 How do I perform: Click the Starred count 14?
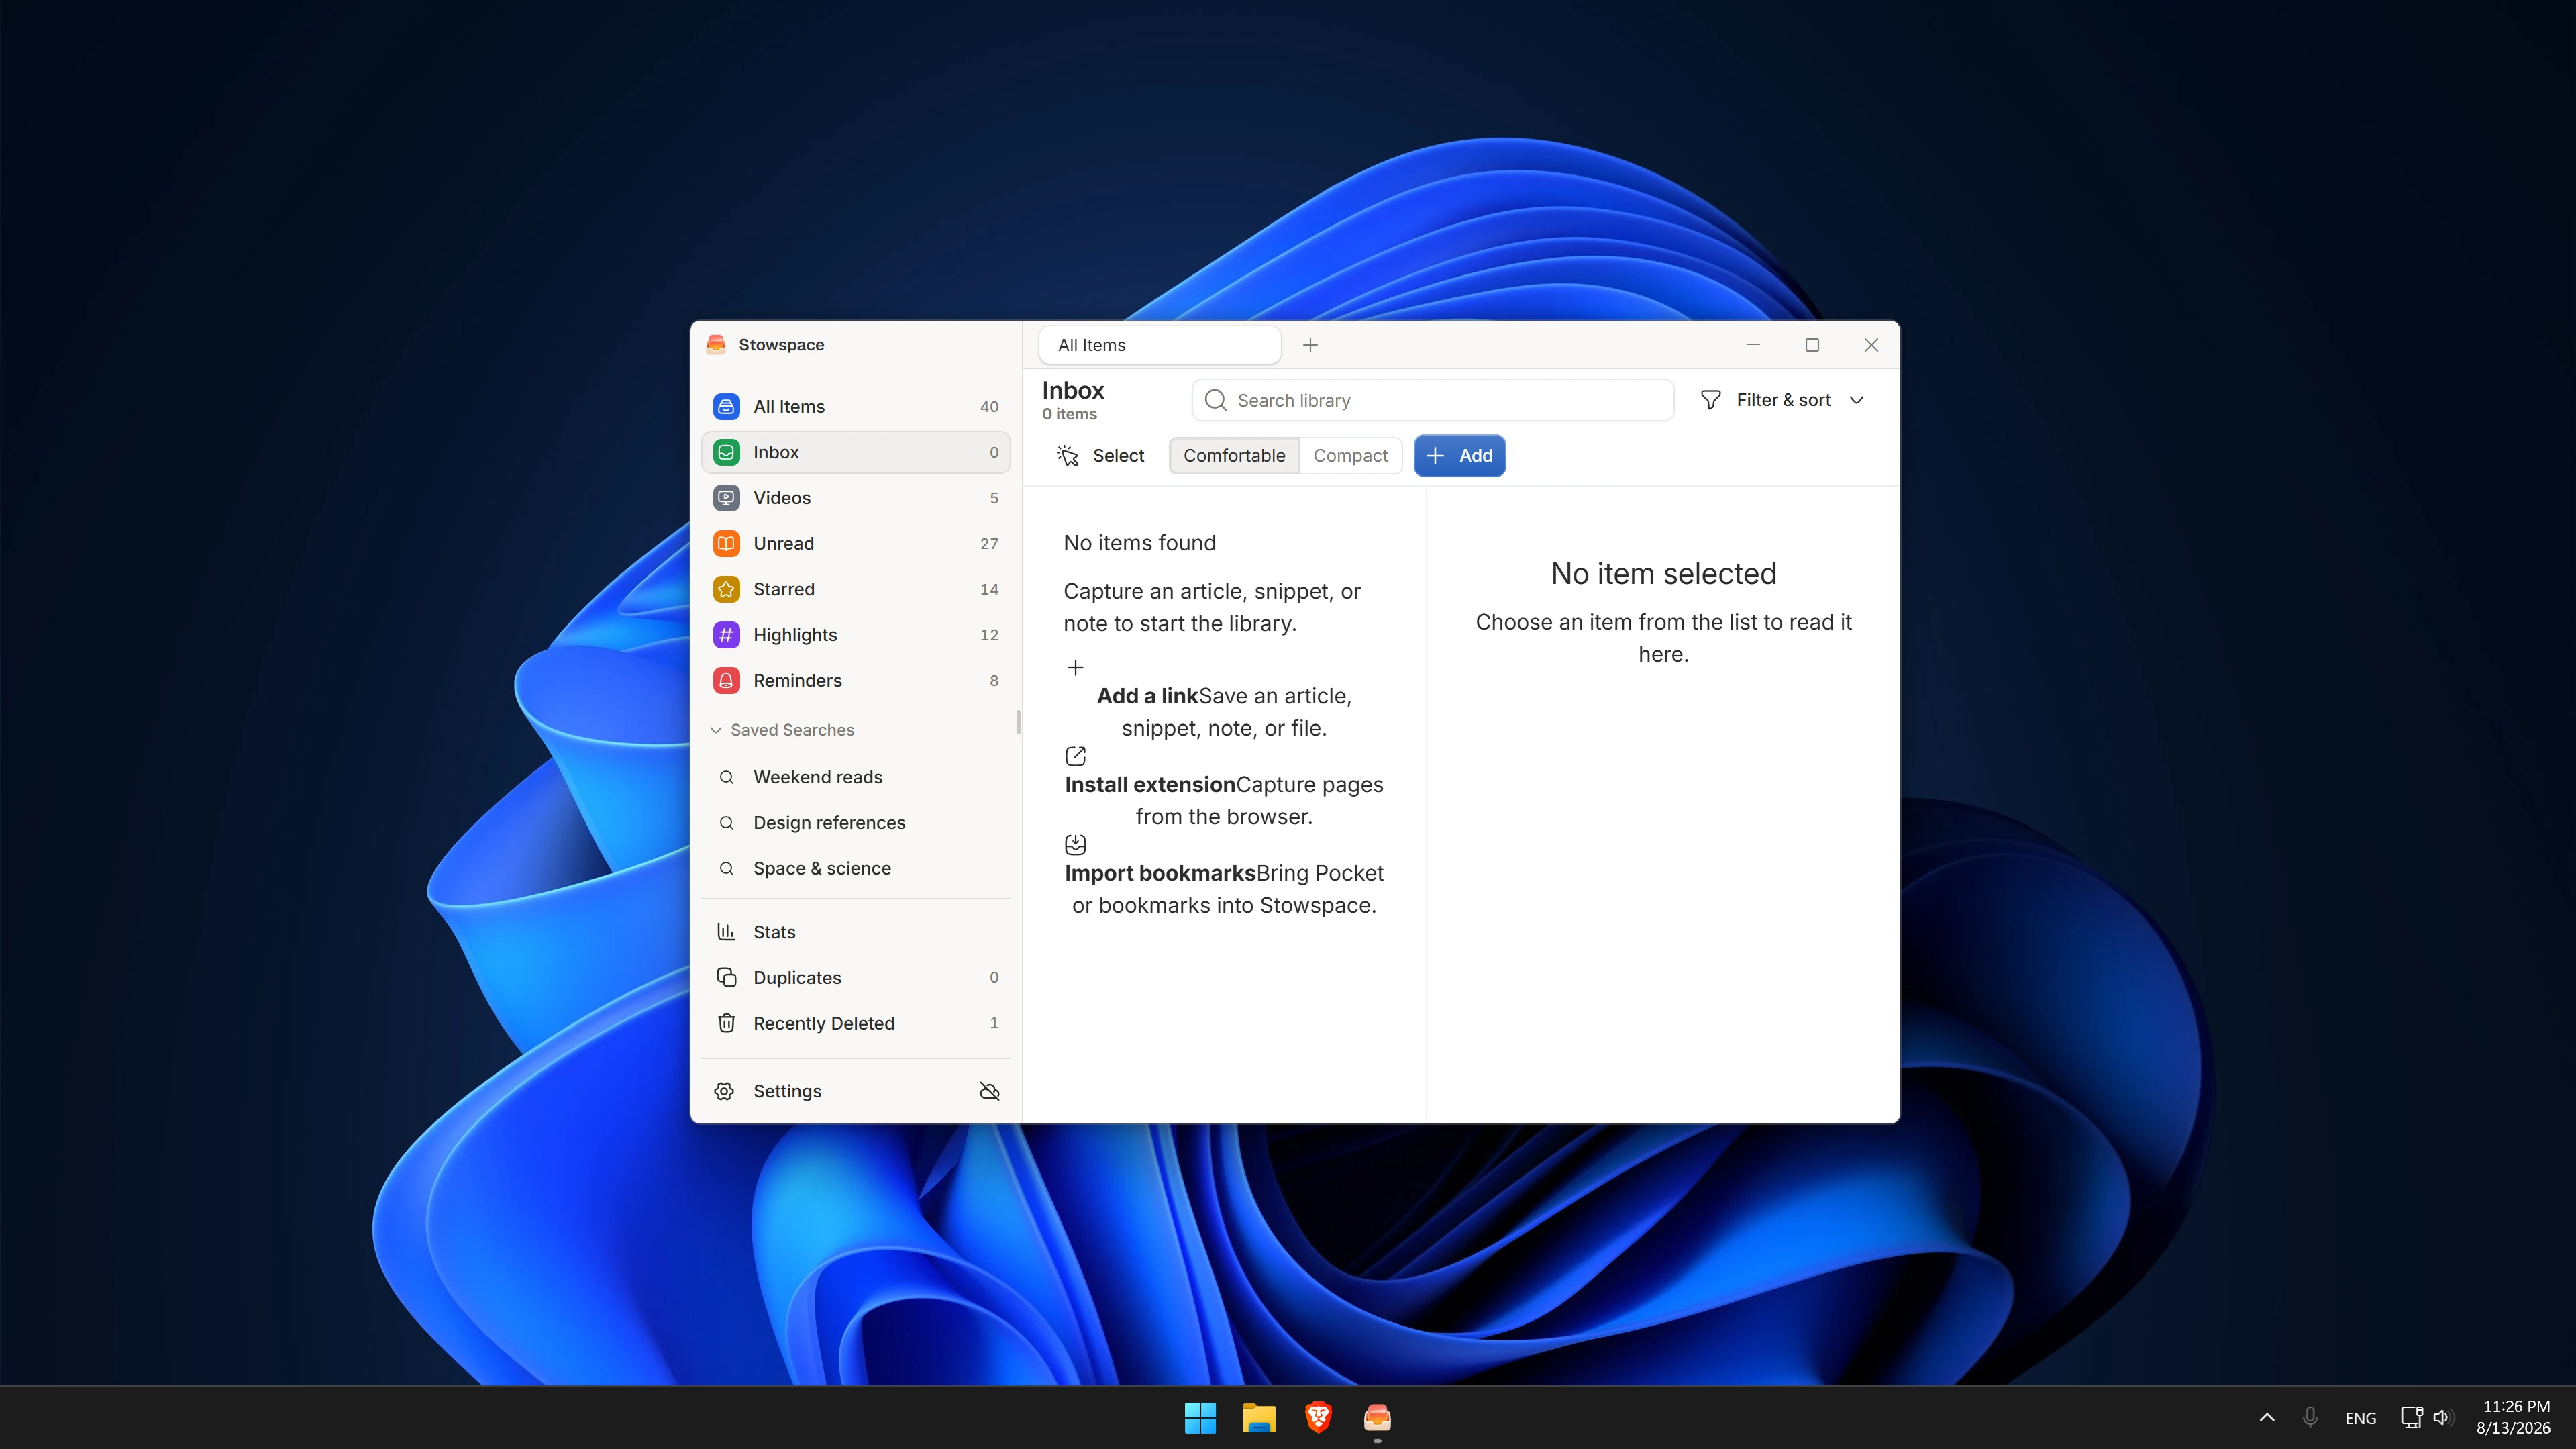989,589
